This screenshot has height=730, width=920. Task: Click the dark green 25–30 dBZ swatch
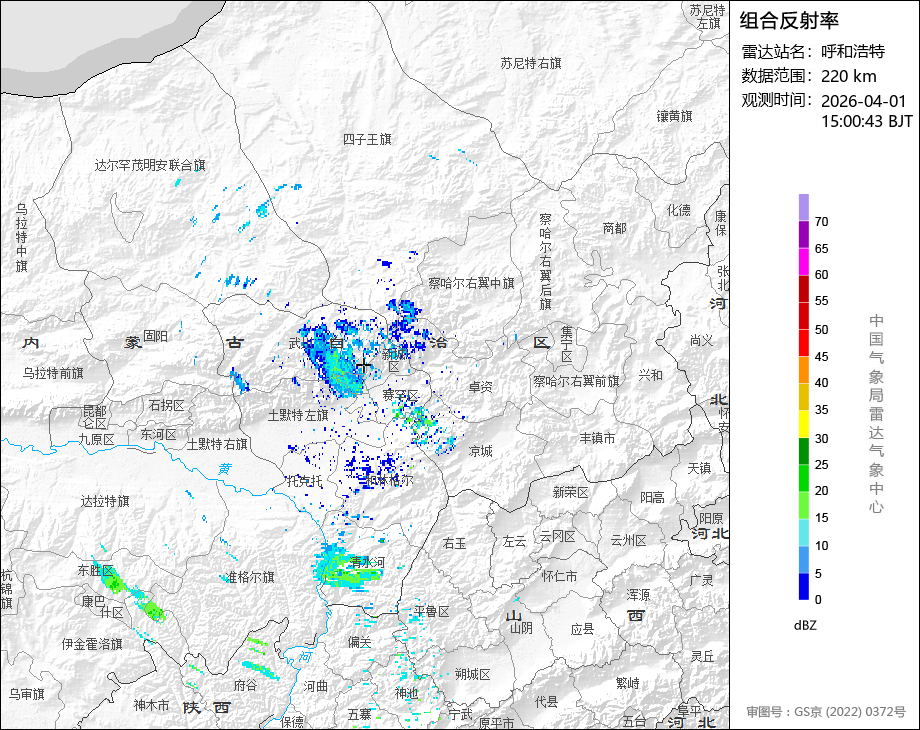(x=803, y=451)
